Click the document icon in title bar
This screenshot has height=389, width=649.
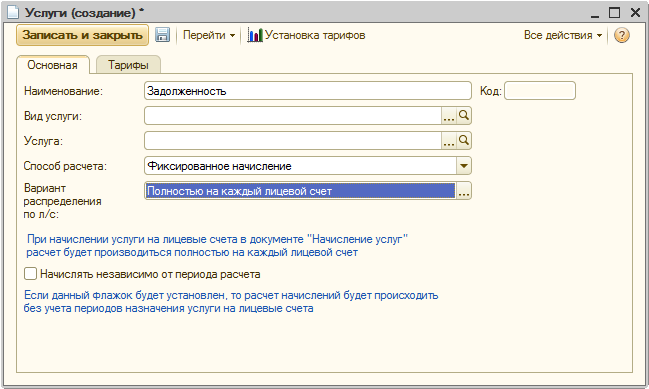pyautogui.click(x=13, y=12)
